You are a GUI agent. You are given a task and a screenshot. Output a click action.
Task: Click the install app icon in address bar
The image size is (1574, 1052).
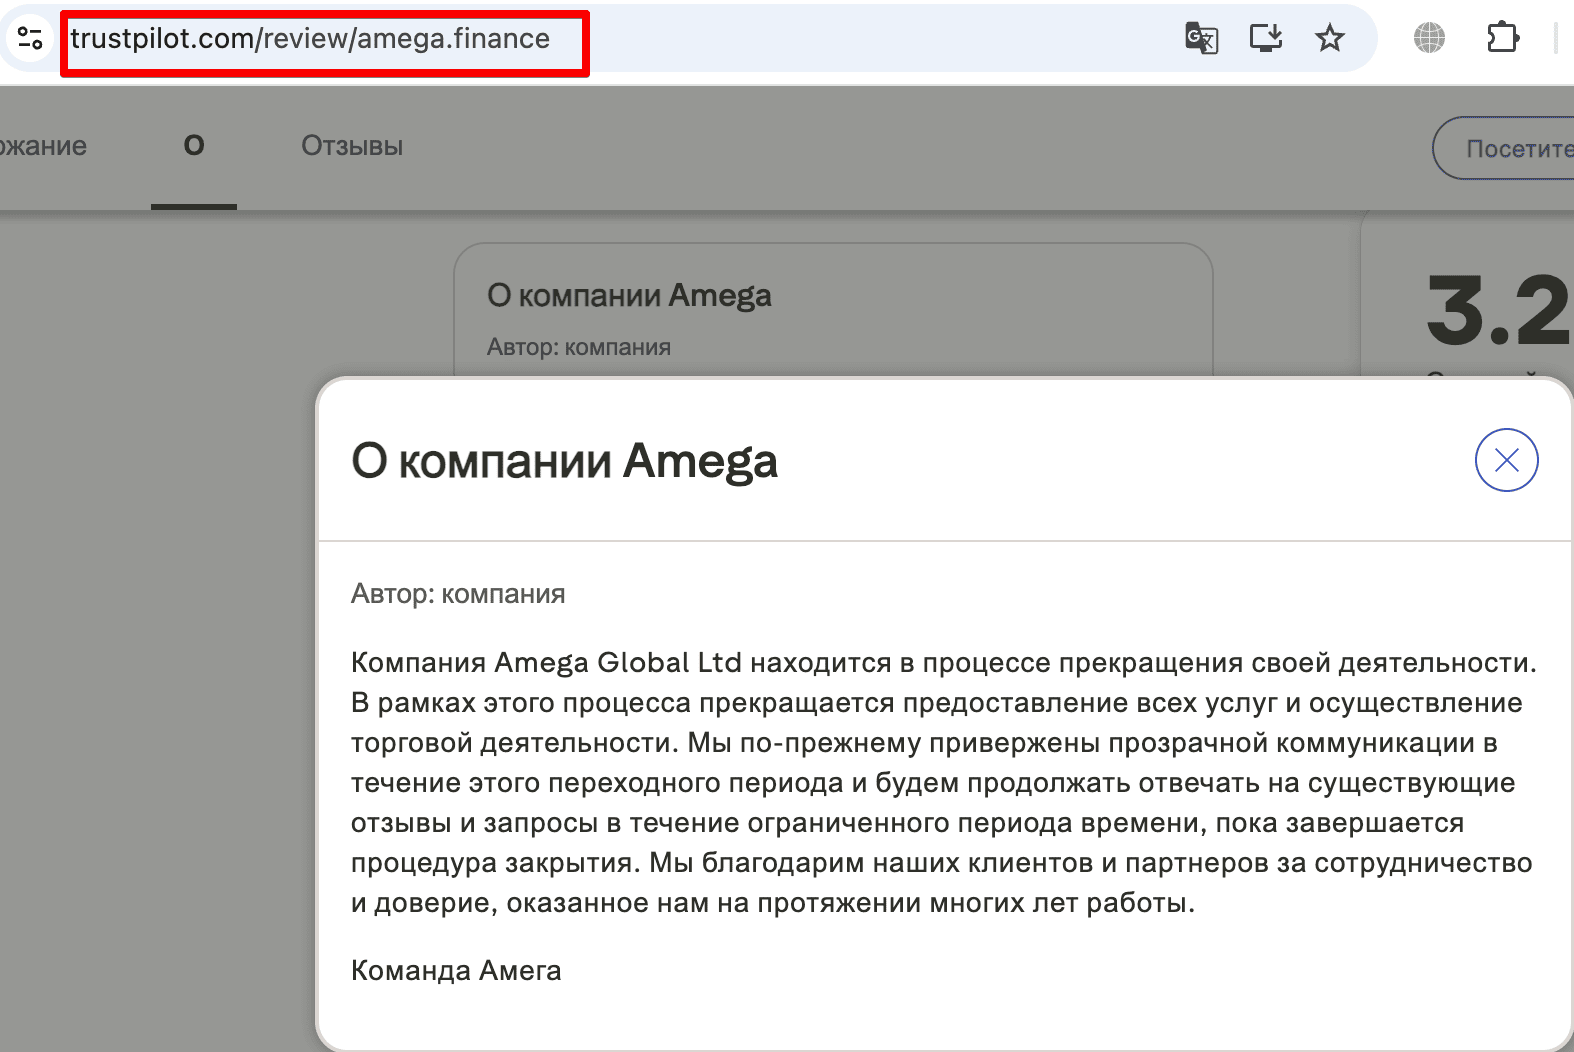1266,38
